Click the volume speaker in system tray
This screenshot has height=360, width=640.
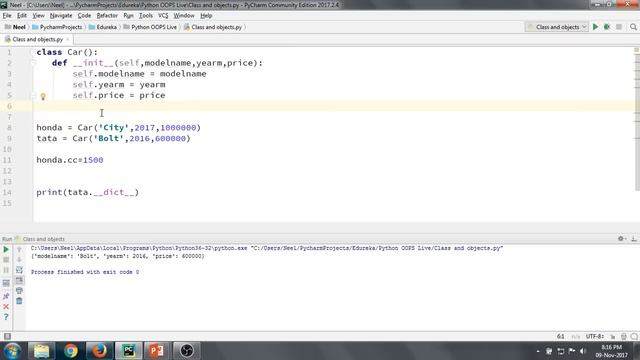click(x=583, y=351)
